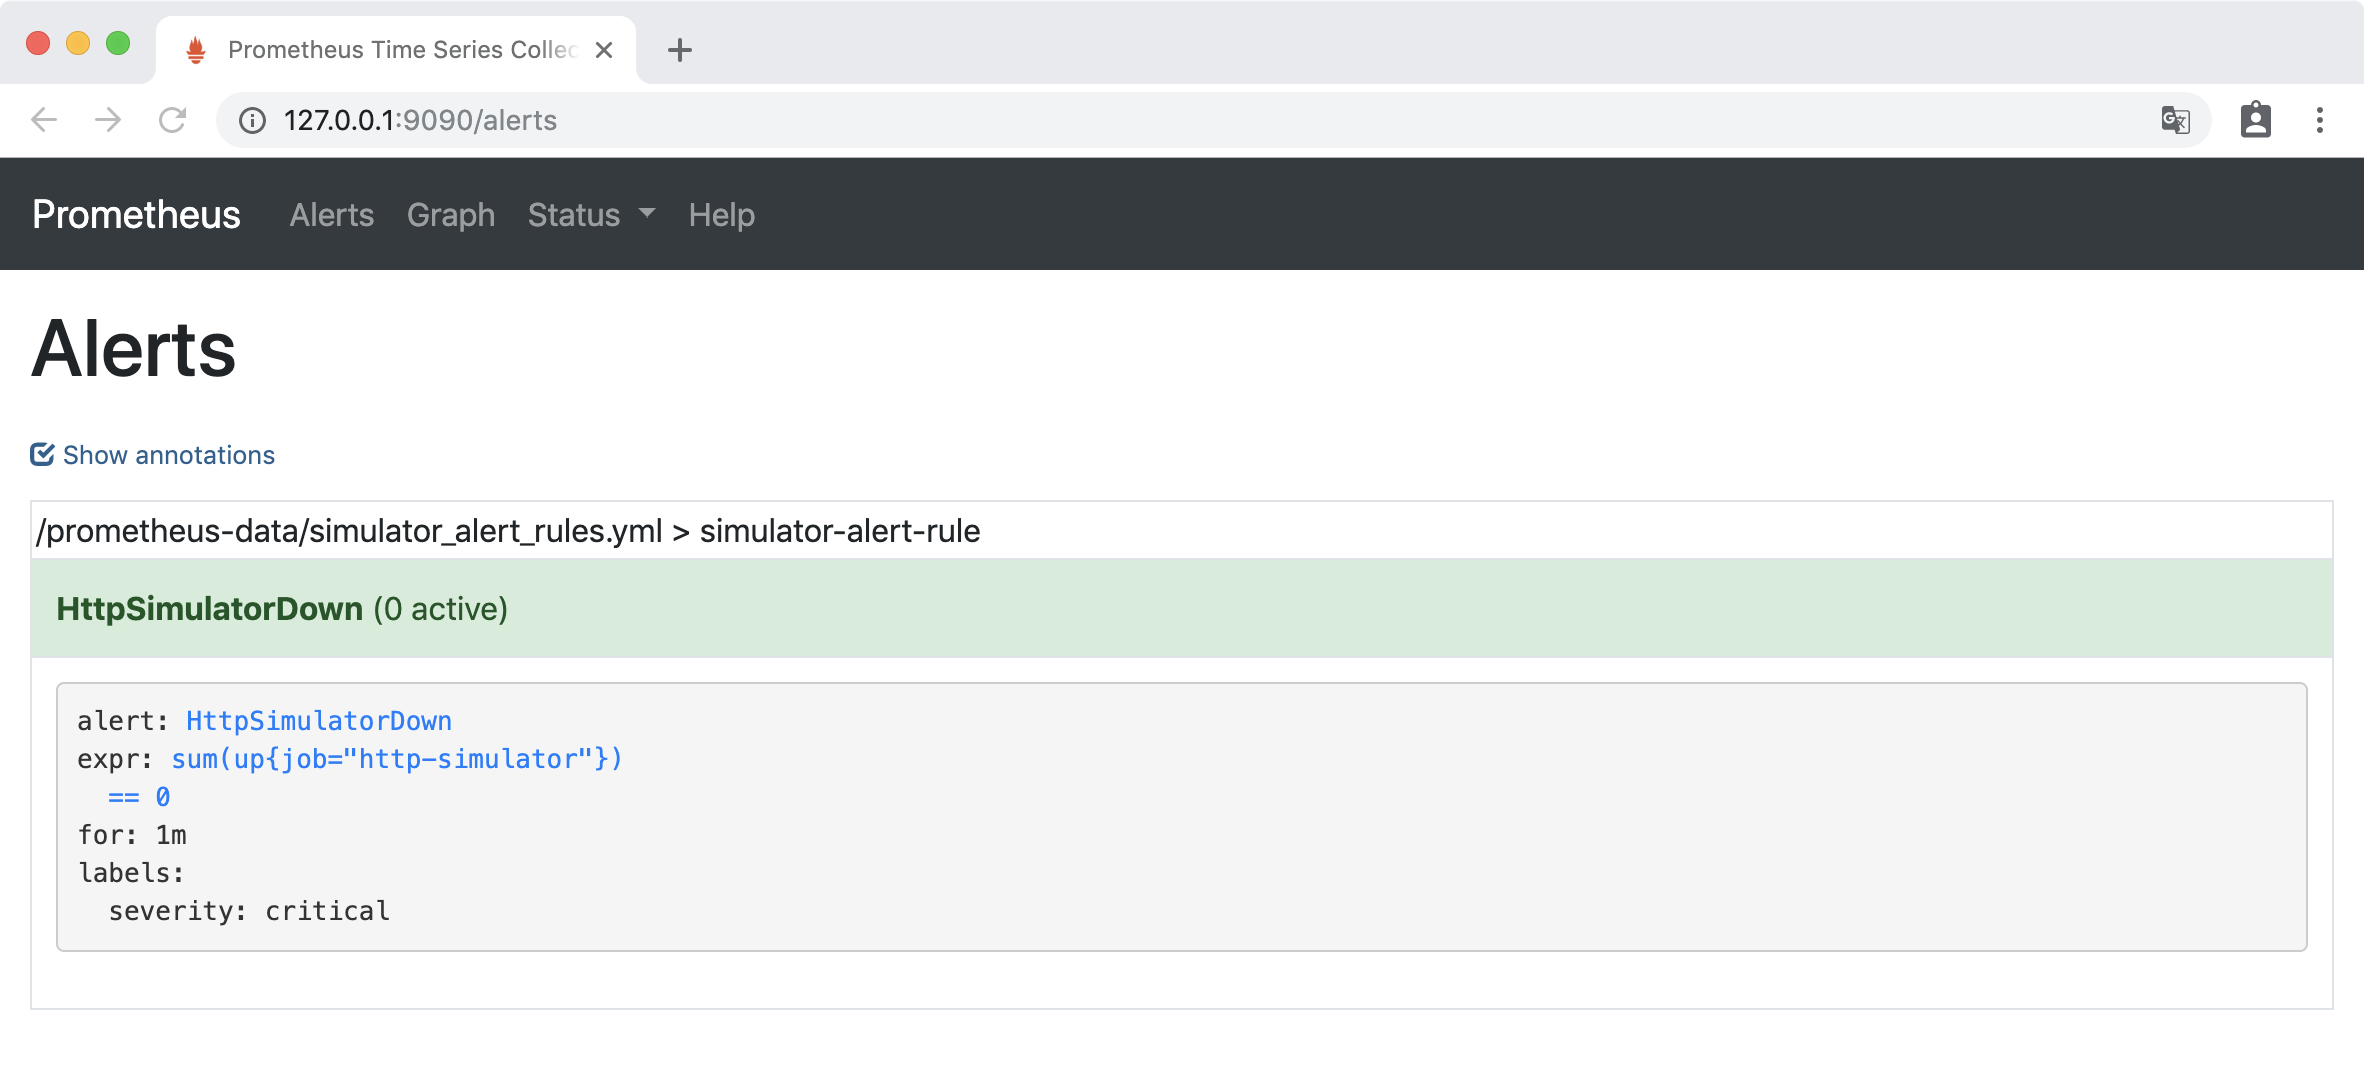Click the HttpSimulatorDown alert name link

[x=319, y=721]
